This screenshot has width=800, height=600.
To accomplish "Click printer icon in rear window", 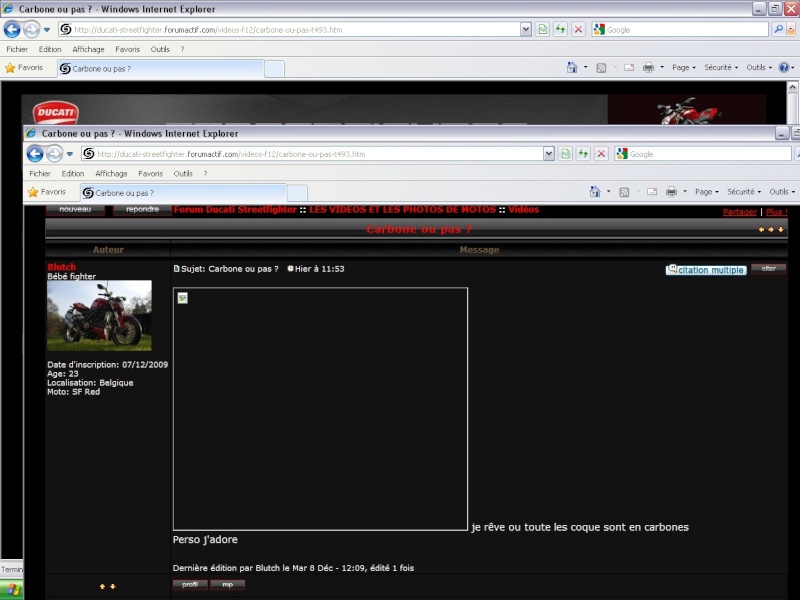I will pyautogui.click(x=648, y=67).
